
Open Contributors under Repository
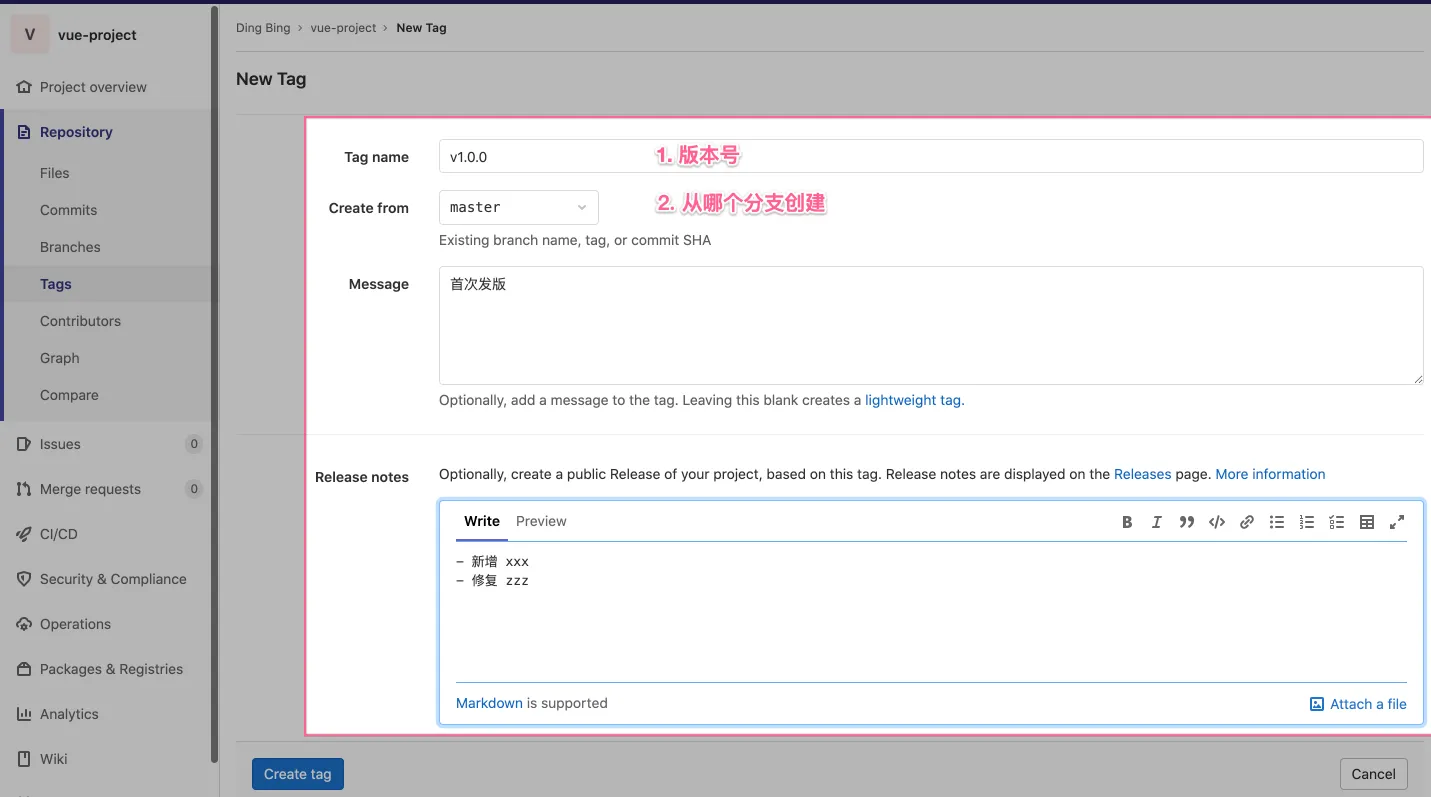pos(80,321)
